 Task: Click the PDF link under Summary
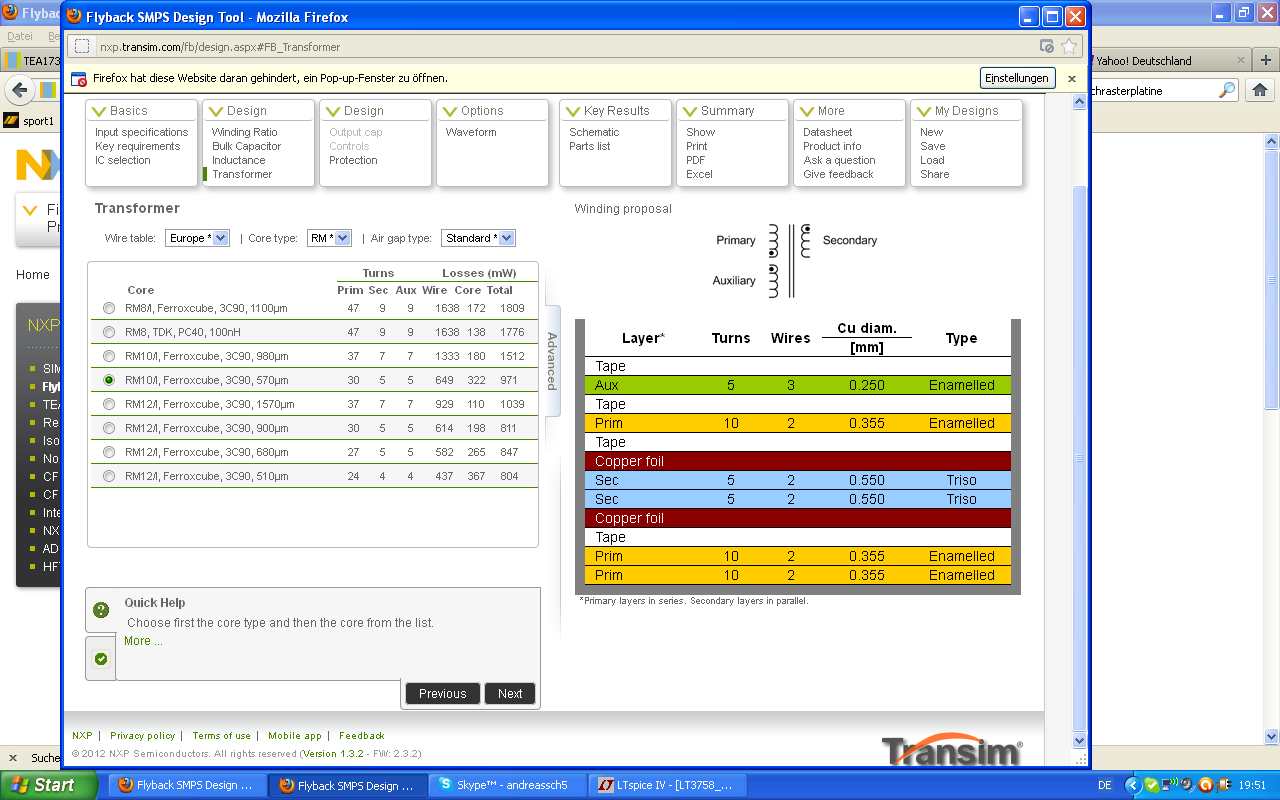pyautogui.click(x=696, y=160)
